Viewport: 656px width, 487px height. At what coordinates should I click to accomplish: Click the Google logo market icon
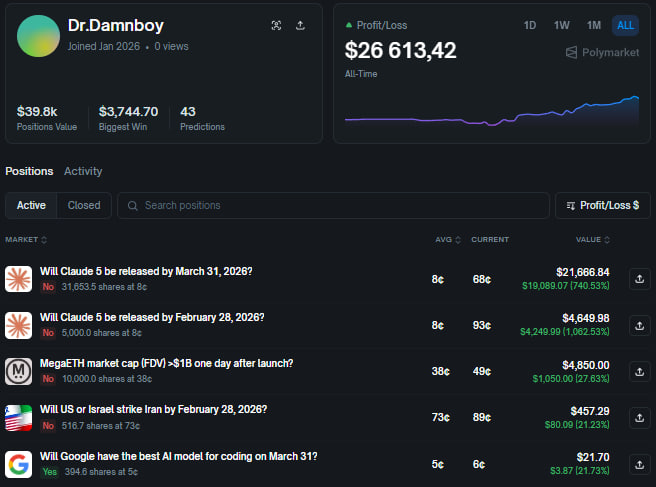pyautogui.click(x=18, y=464)
